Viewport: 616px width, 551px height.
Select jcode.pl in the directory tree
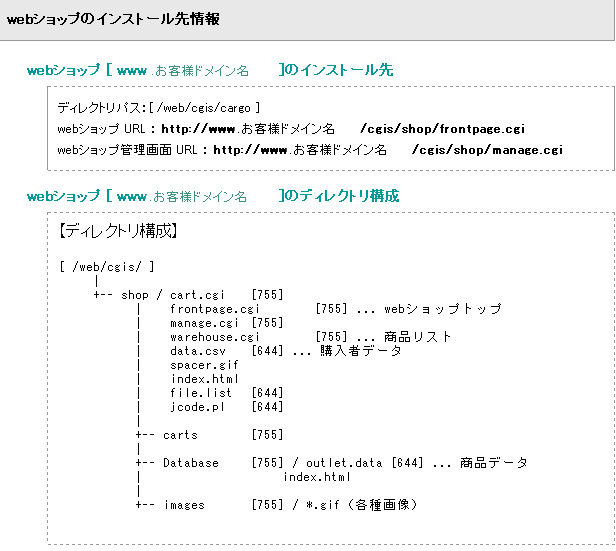[x=197, y=407]
